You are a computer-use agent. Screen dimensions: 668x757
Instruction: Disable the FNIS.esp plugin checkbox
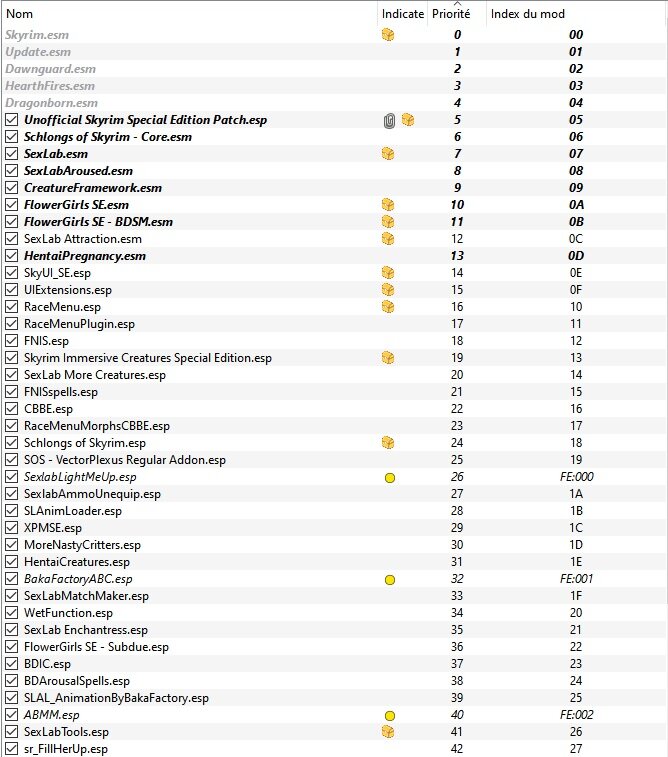pos(12,341)
